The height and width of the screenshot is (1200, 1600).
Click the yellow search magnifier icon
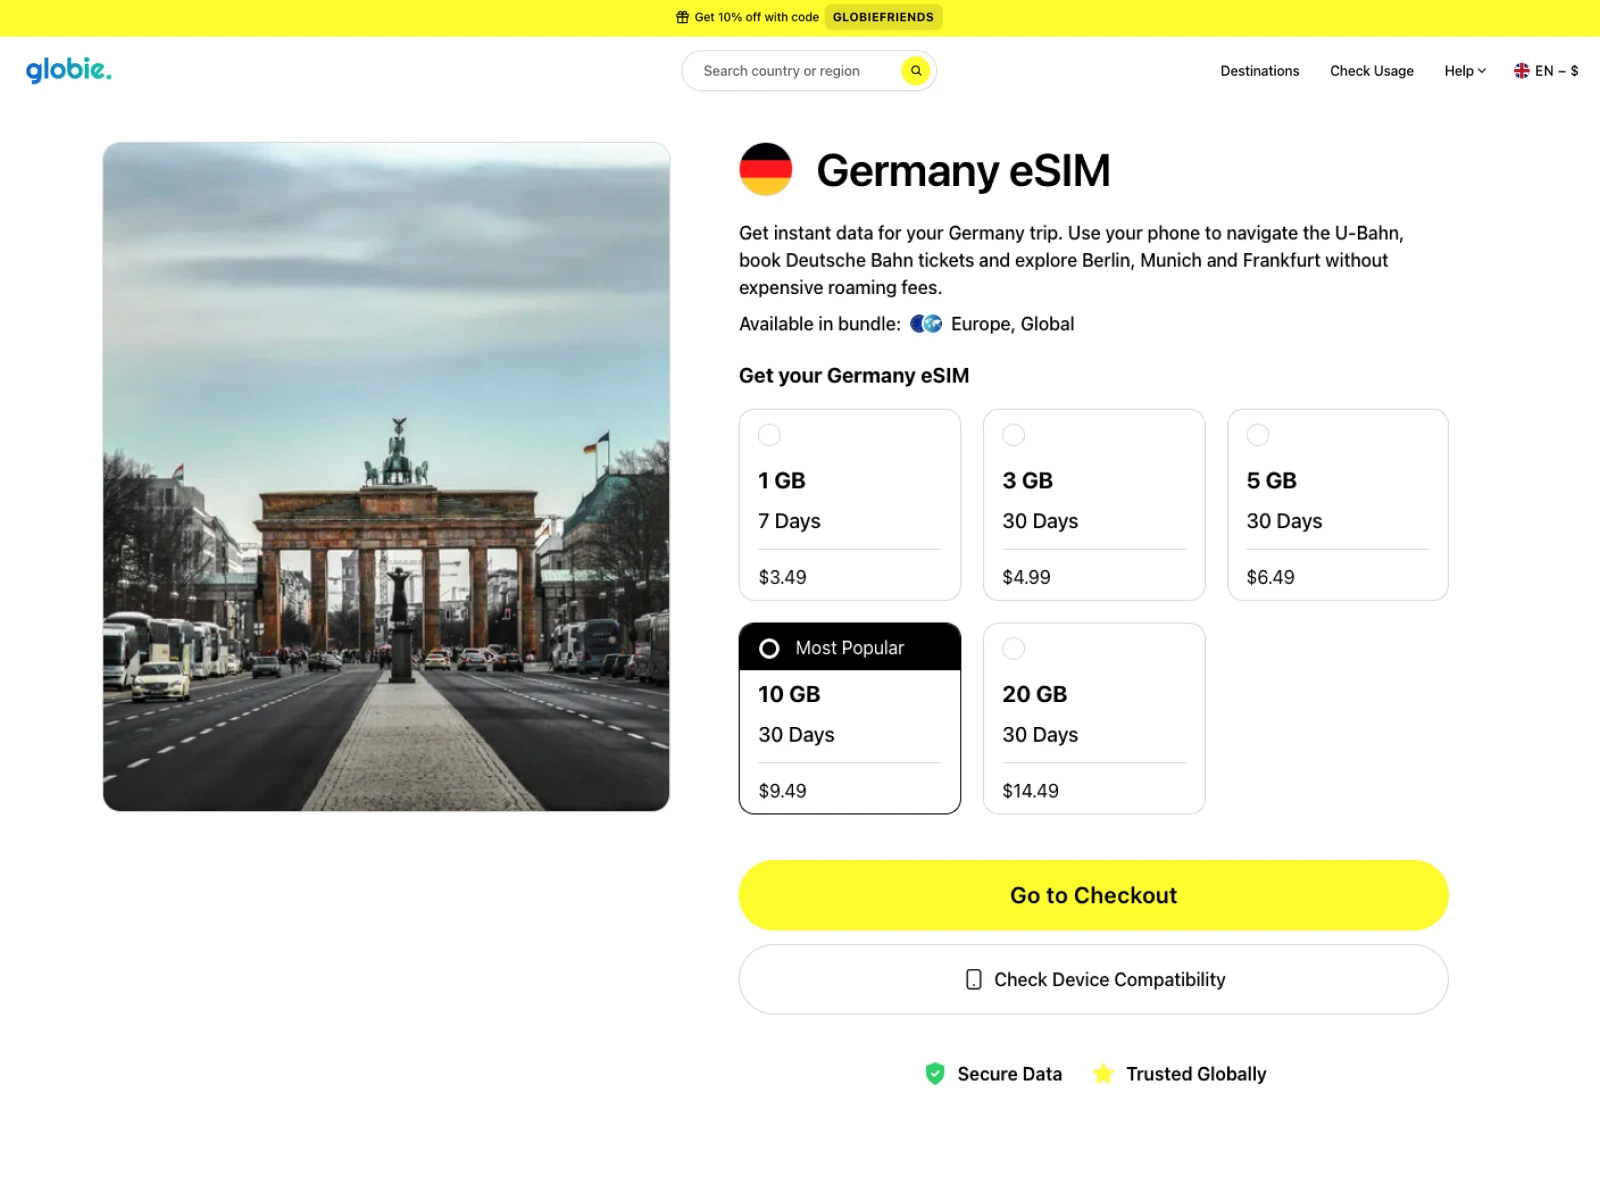coord(915,71)
